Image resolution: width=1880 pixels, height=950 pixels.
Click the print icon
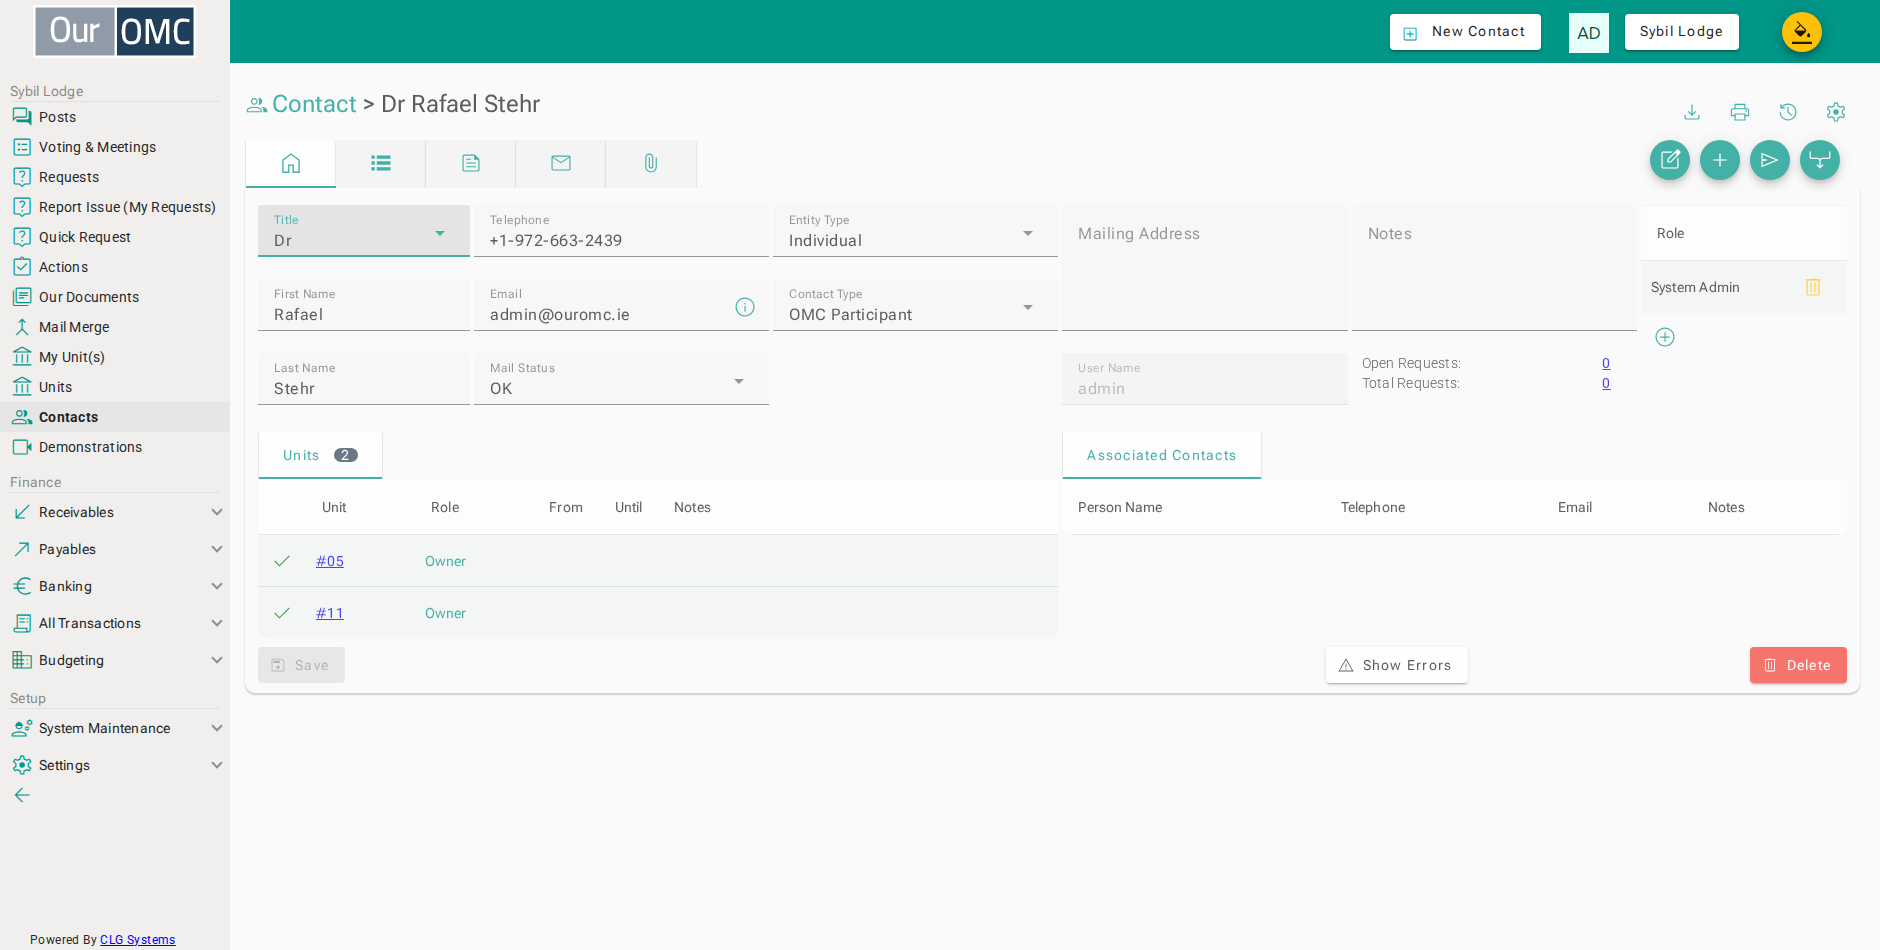(1740, 112)
